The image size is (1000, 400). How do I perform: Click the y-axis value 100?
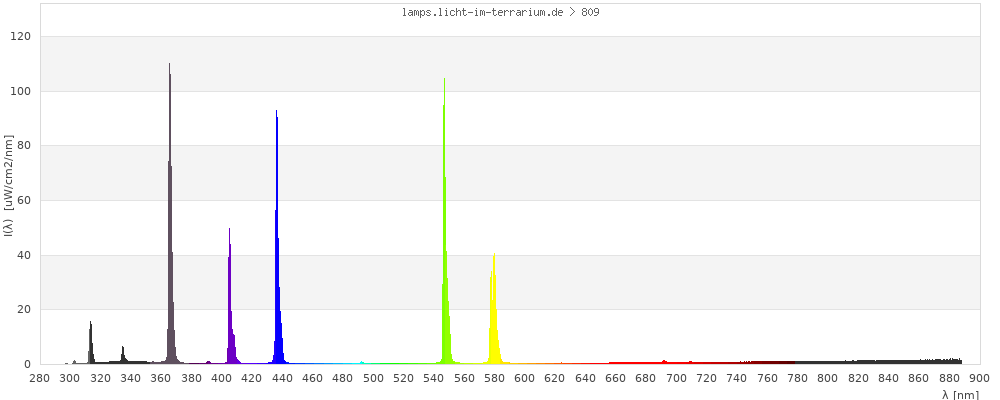point(22,91)
